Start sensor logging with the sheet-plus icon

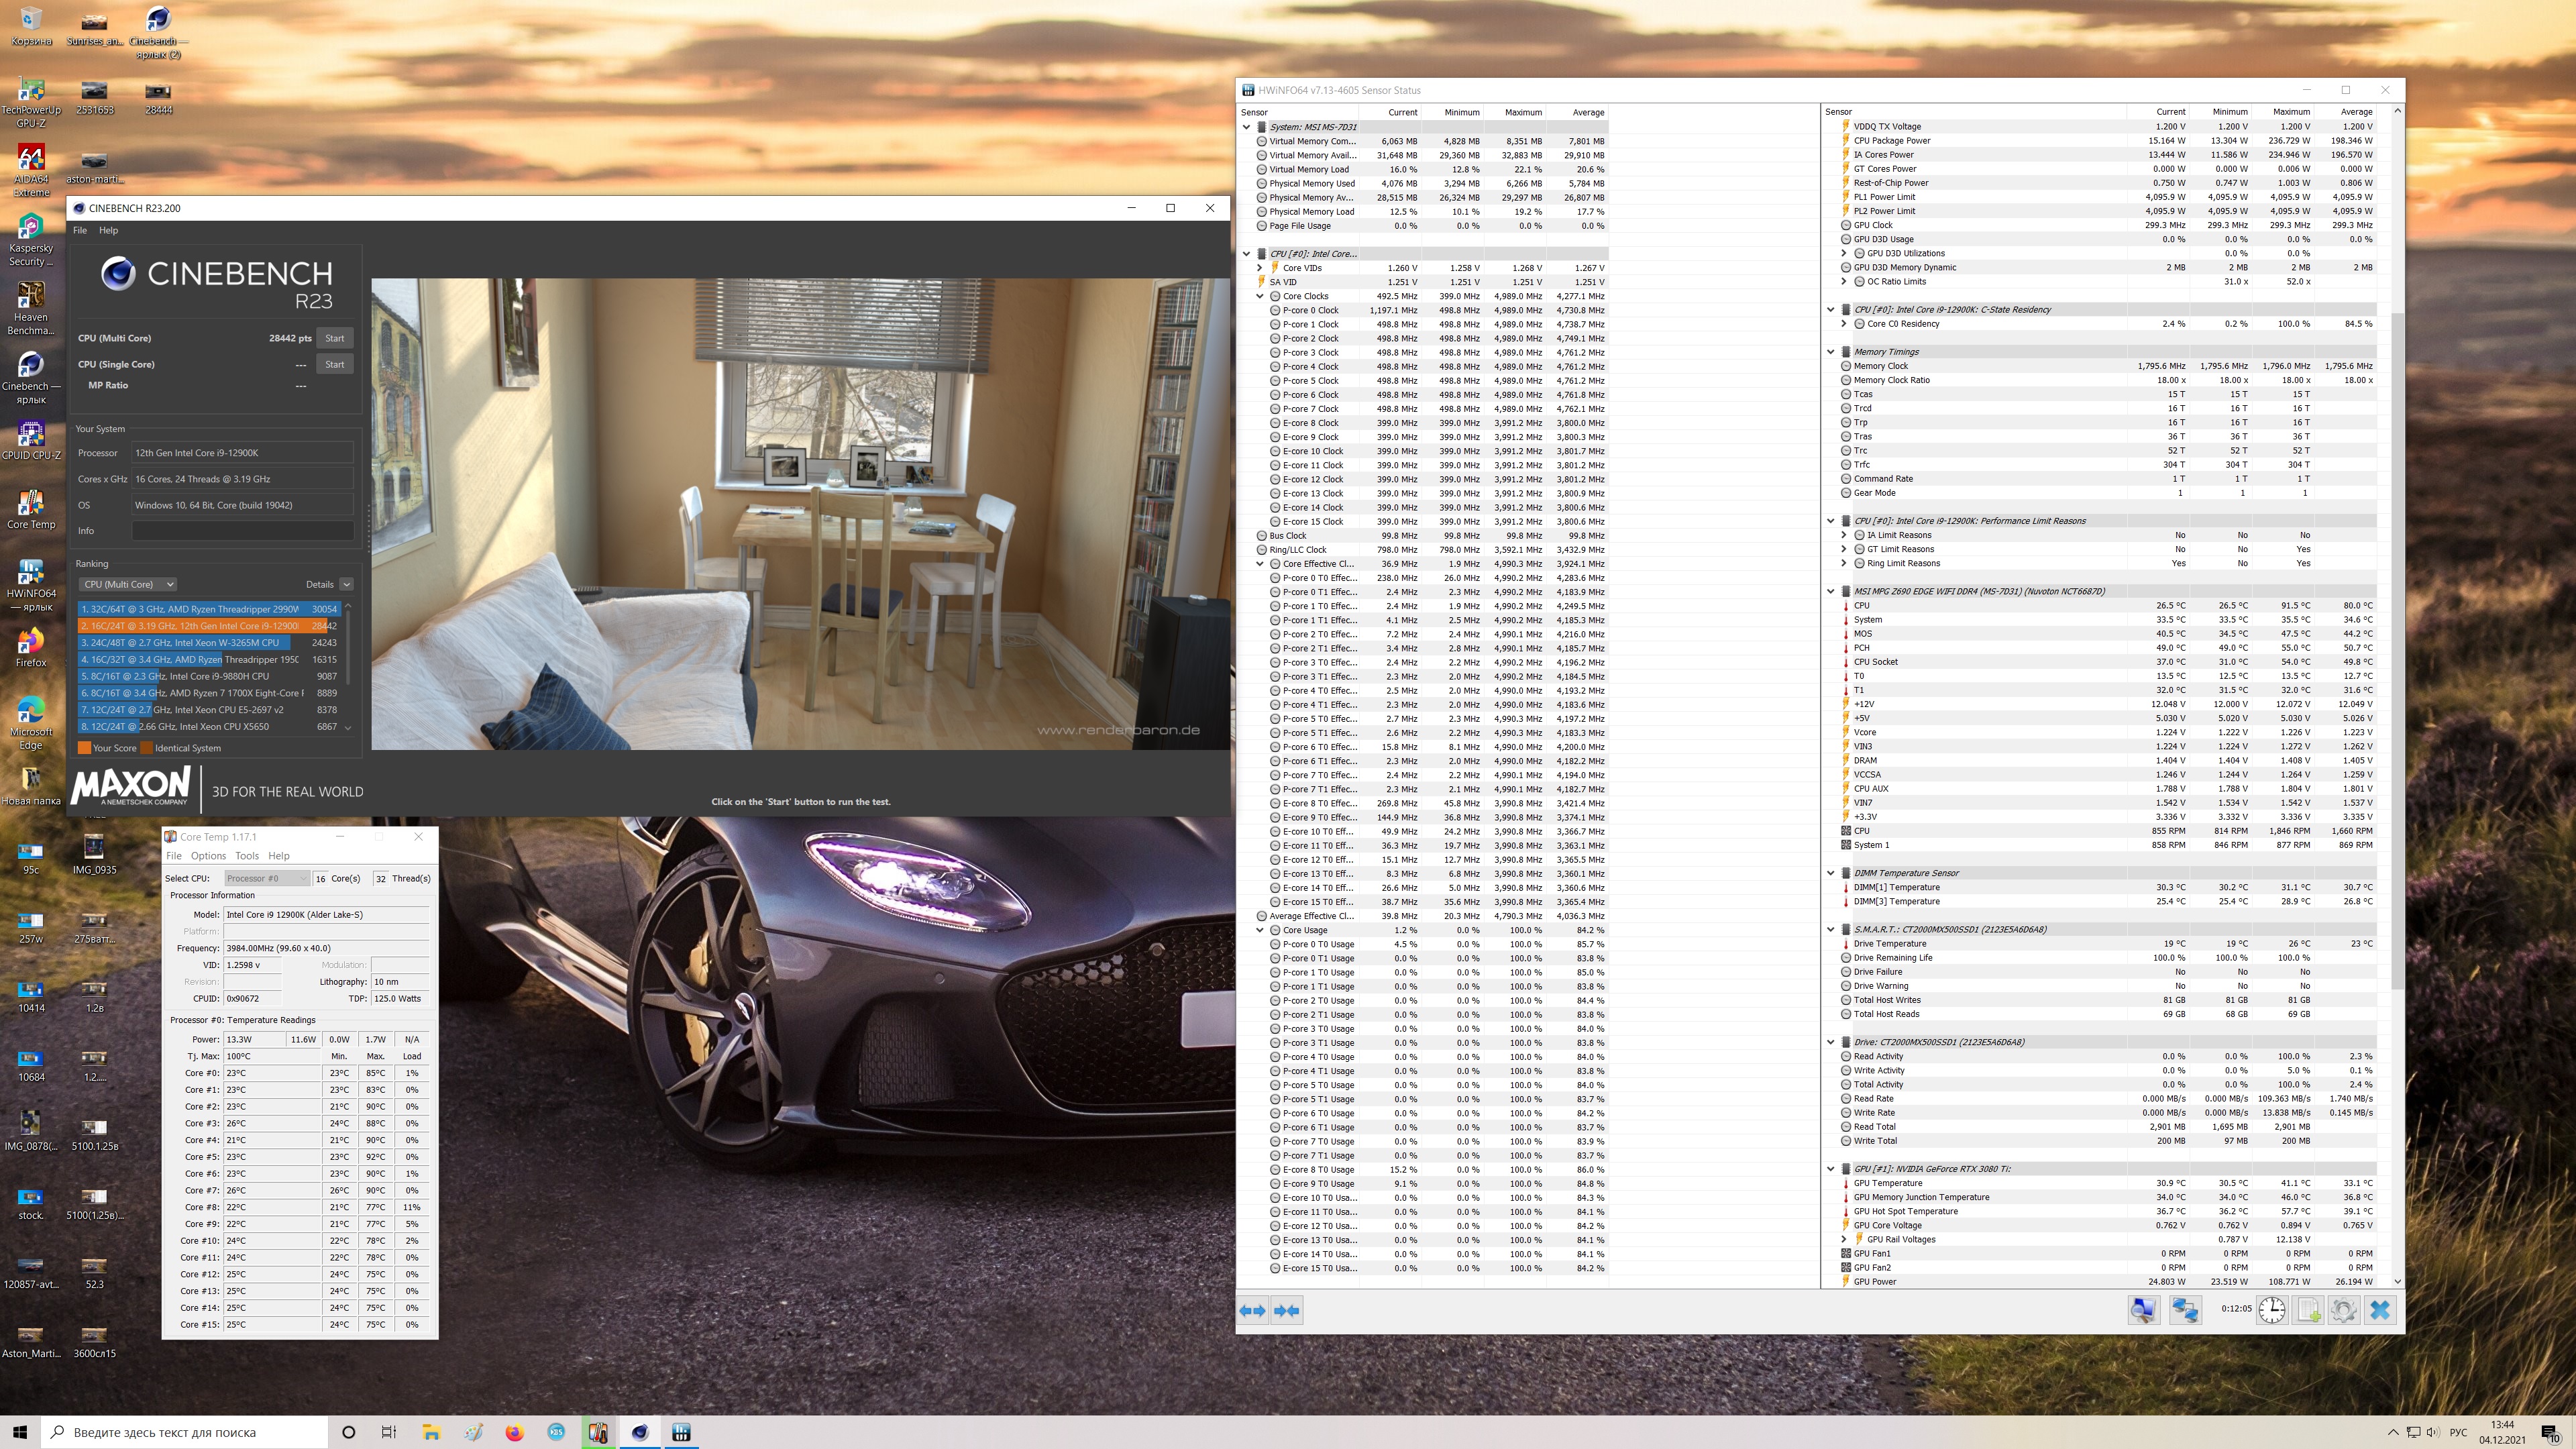tap(2308, 1310)
